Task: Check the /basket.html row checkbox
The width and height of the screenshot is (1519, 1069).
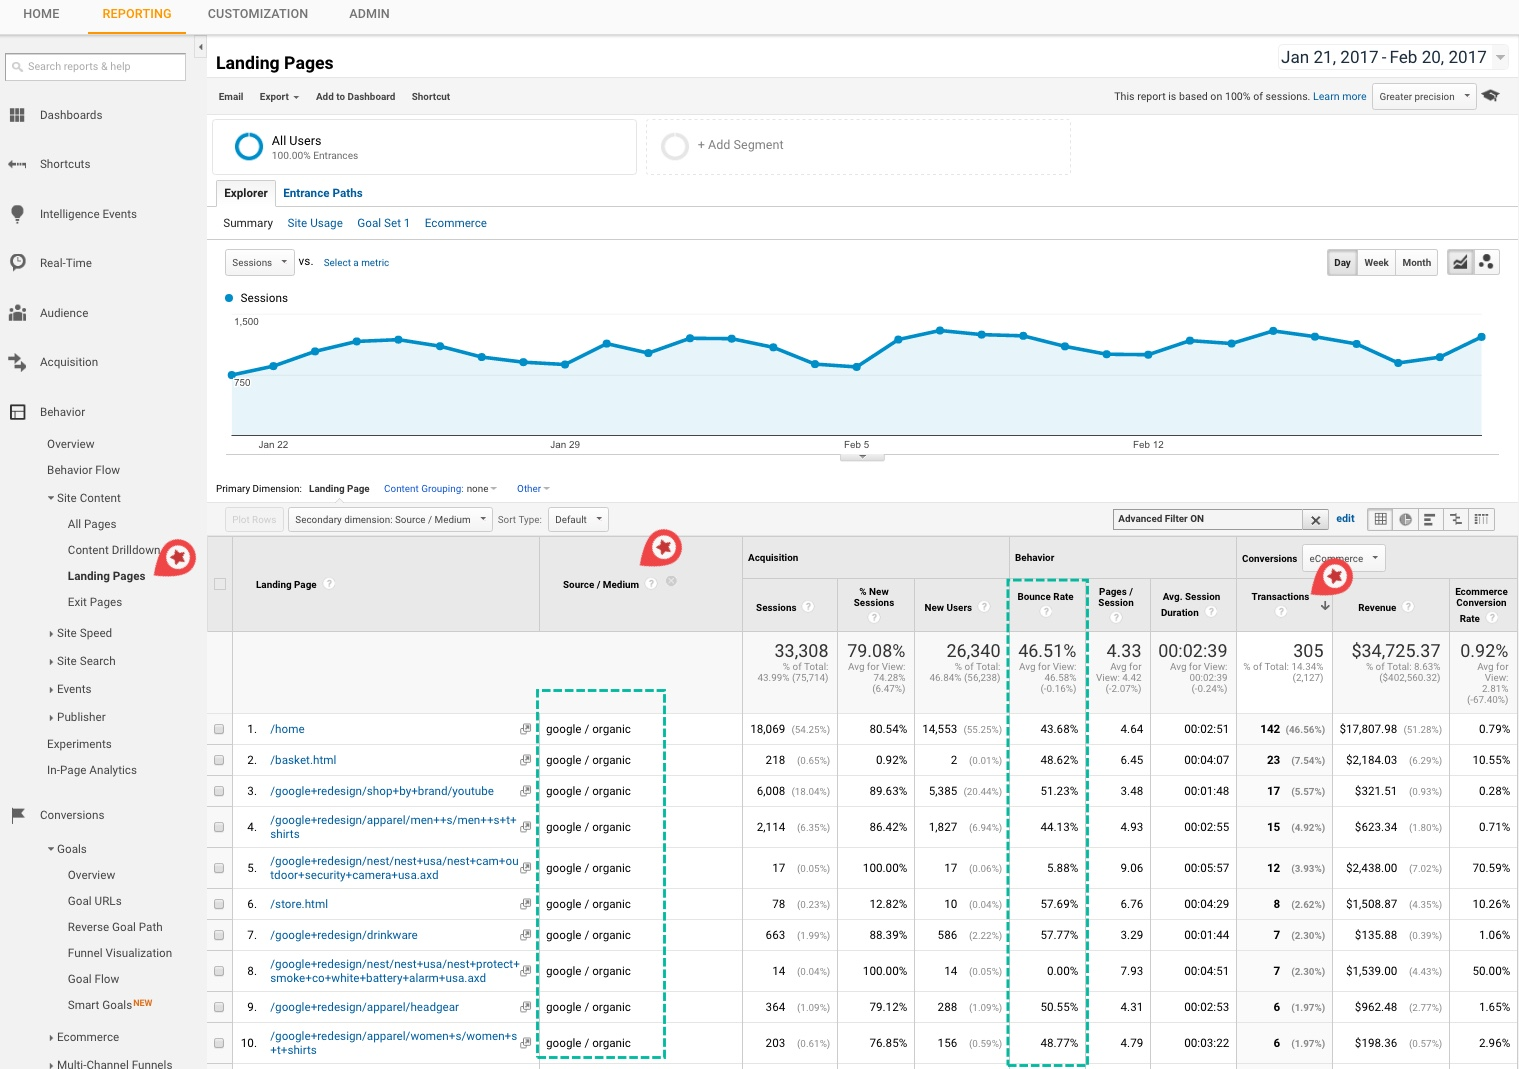Action: point(219,760)
